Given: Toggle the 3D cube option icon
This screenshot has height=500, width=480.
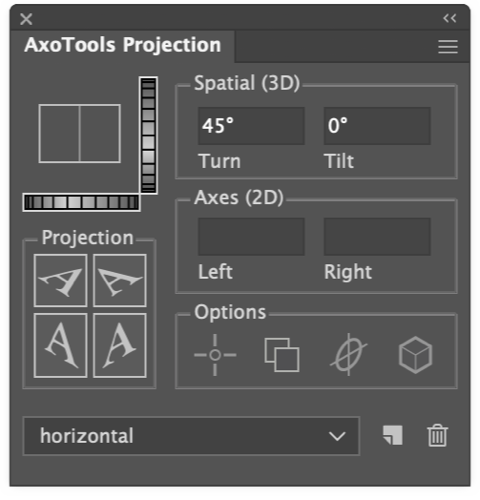Looking at the screenshot, I should point(415,355).
